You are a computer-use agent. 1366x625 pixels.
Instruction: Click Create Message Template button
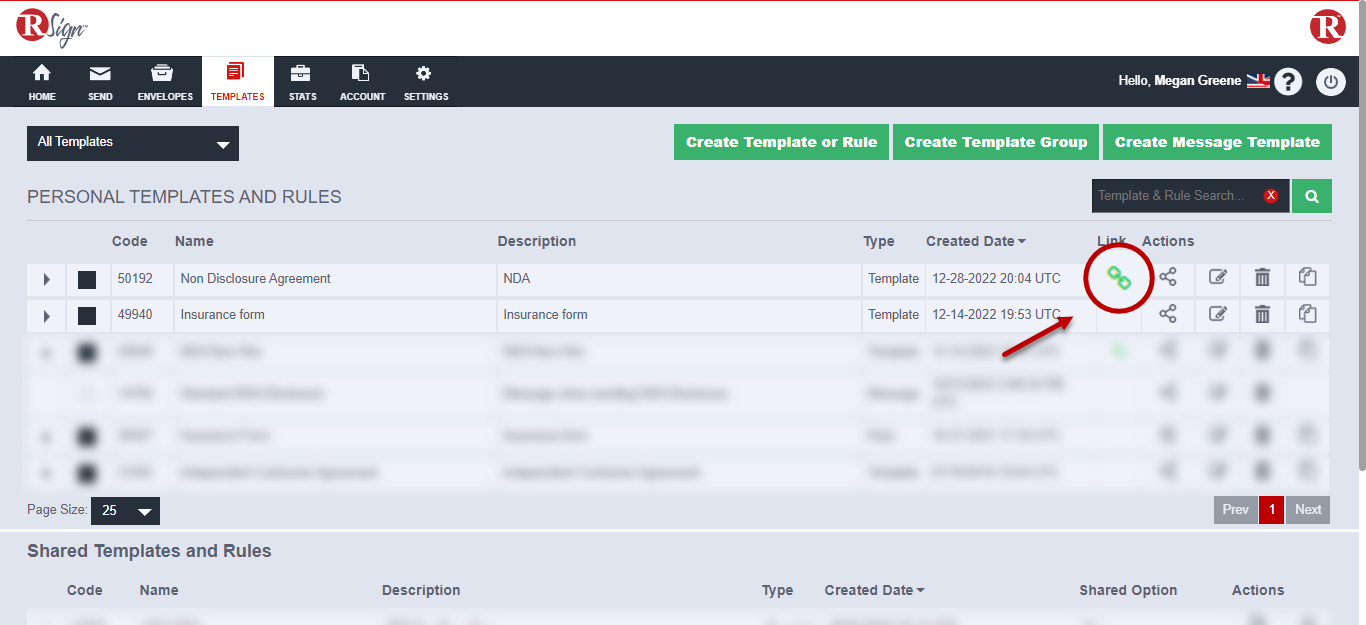click(x=1217, y=142)
